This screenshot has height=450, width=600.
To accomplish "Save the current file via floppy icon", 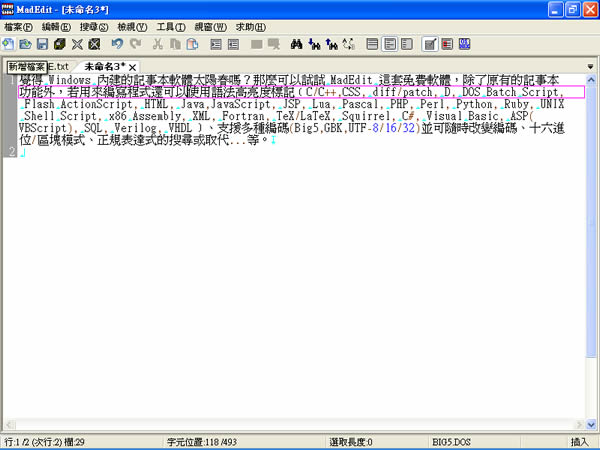I will click(42, 44).
